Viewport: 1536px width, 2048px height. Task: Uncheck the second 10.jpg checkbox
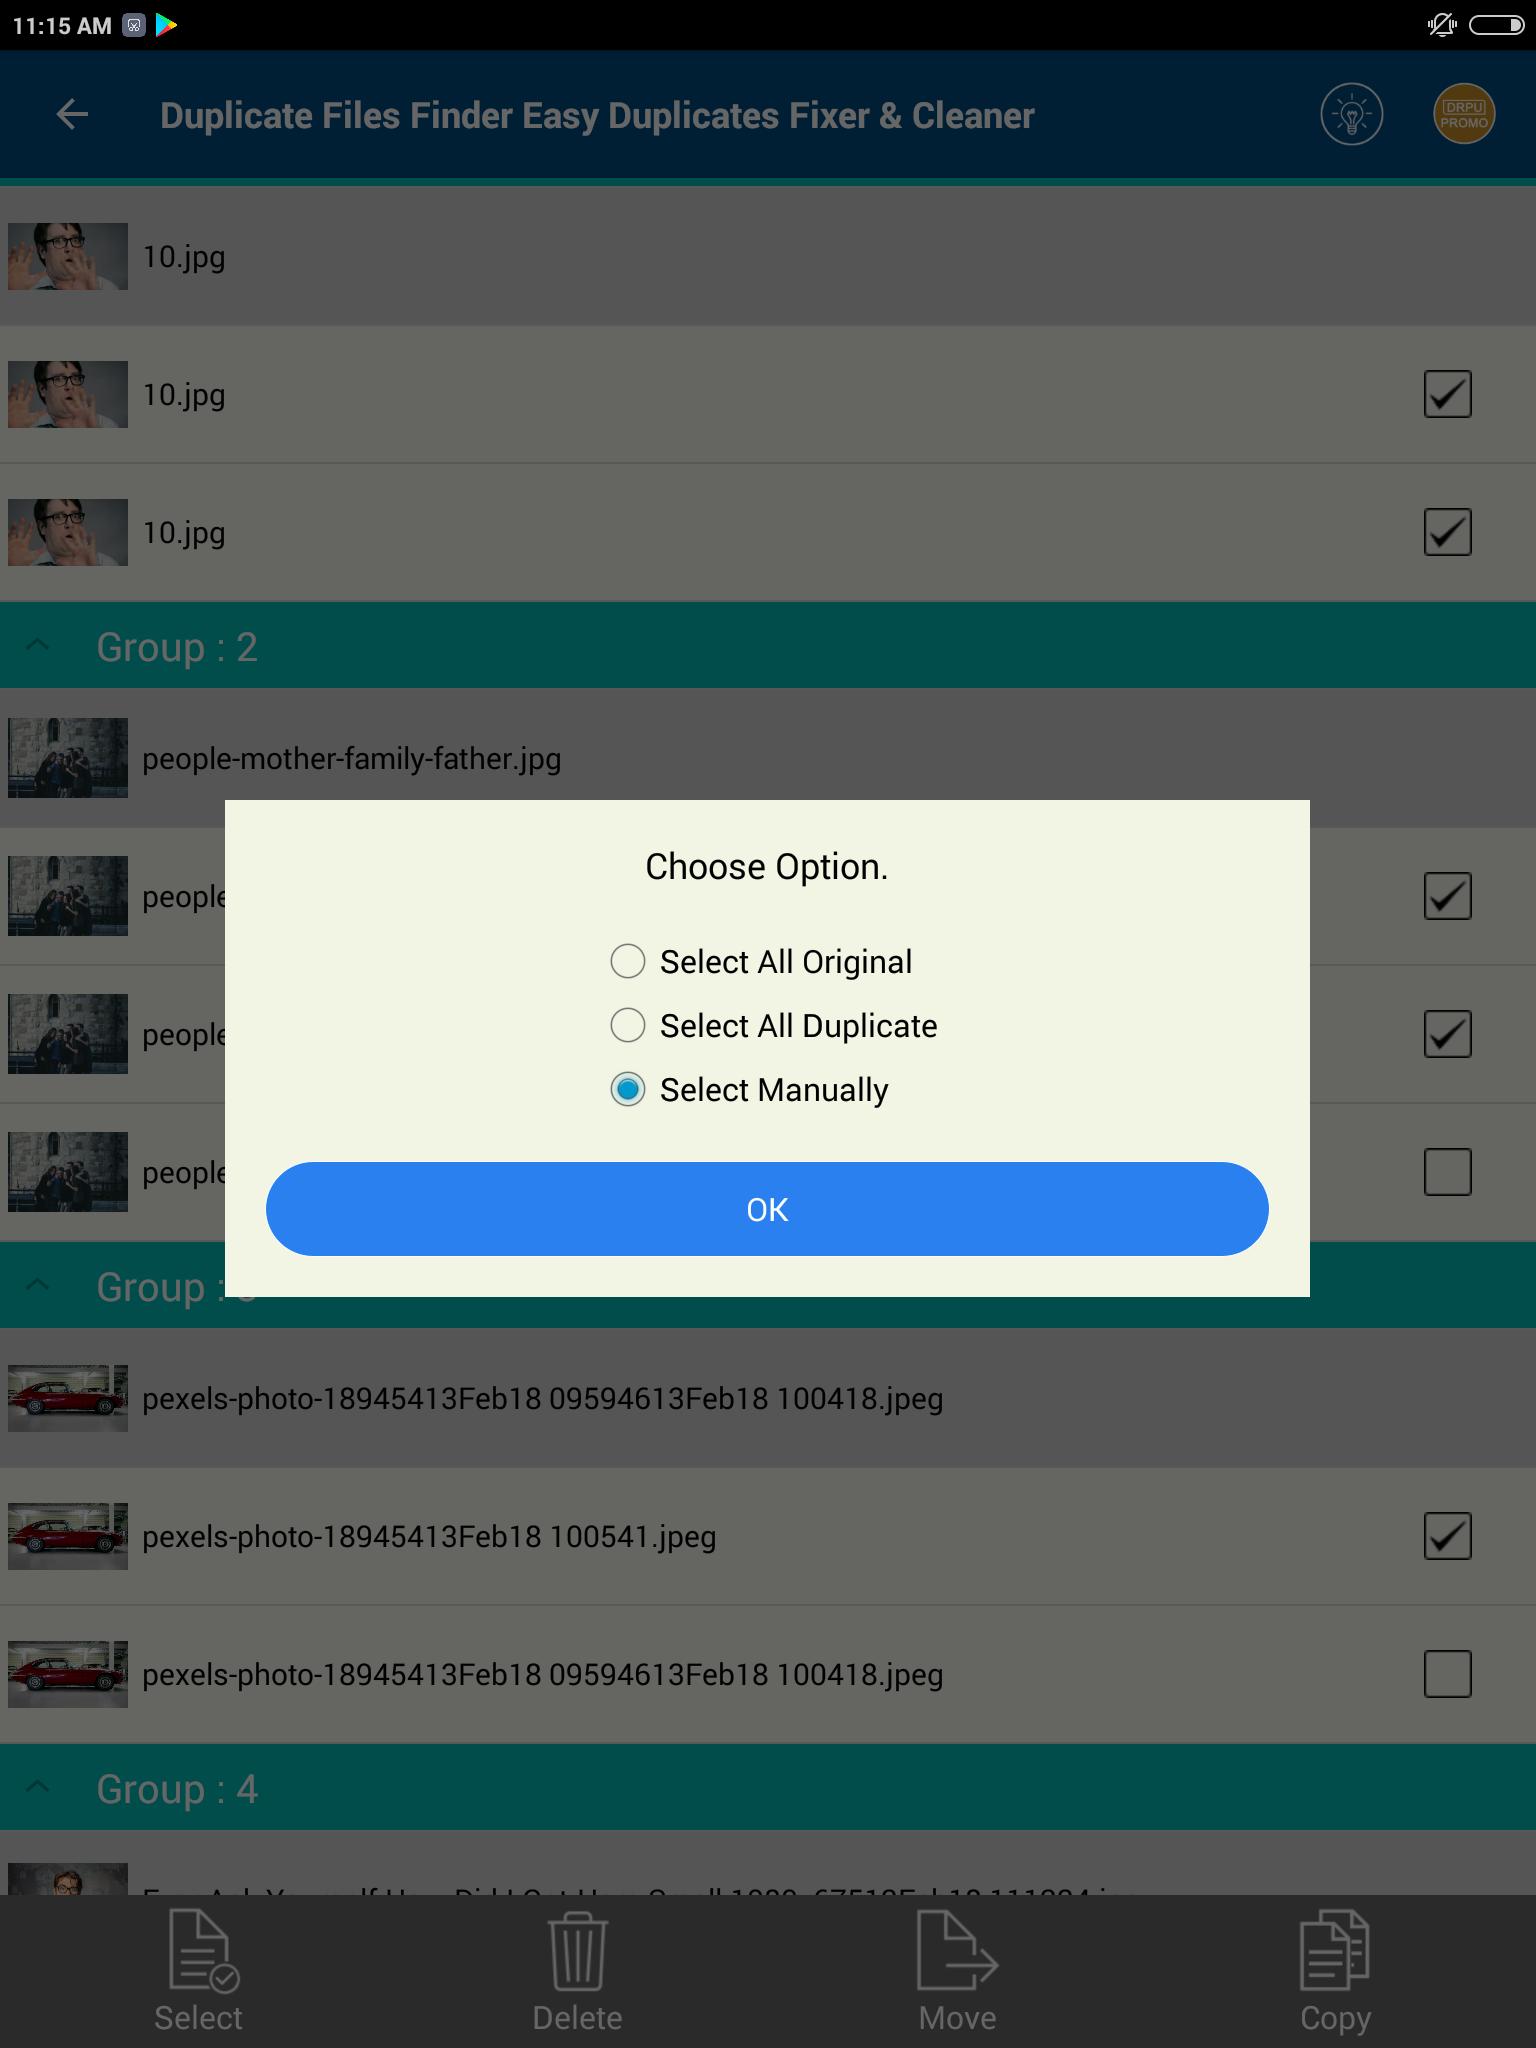pos(1447,394)
